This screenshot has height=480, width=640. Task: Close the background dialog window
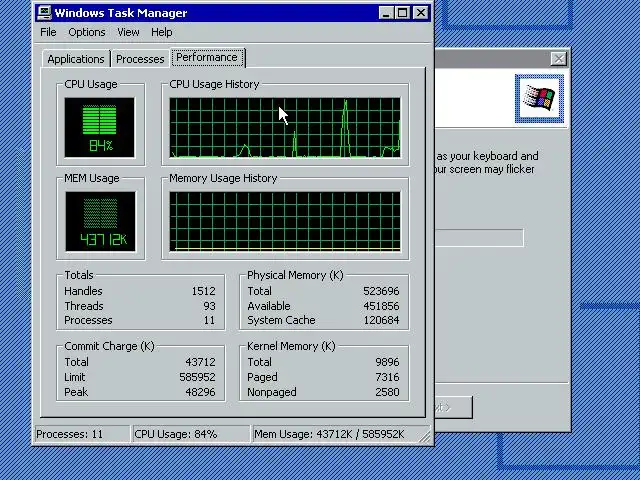558,59
